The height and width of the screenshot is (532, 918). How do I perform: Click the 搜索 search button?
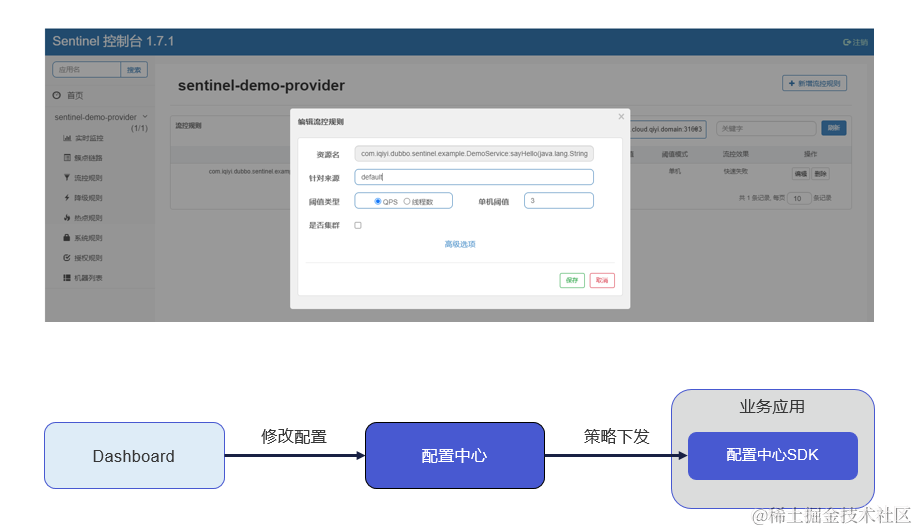[x=134, y=70]
